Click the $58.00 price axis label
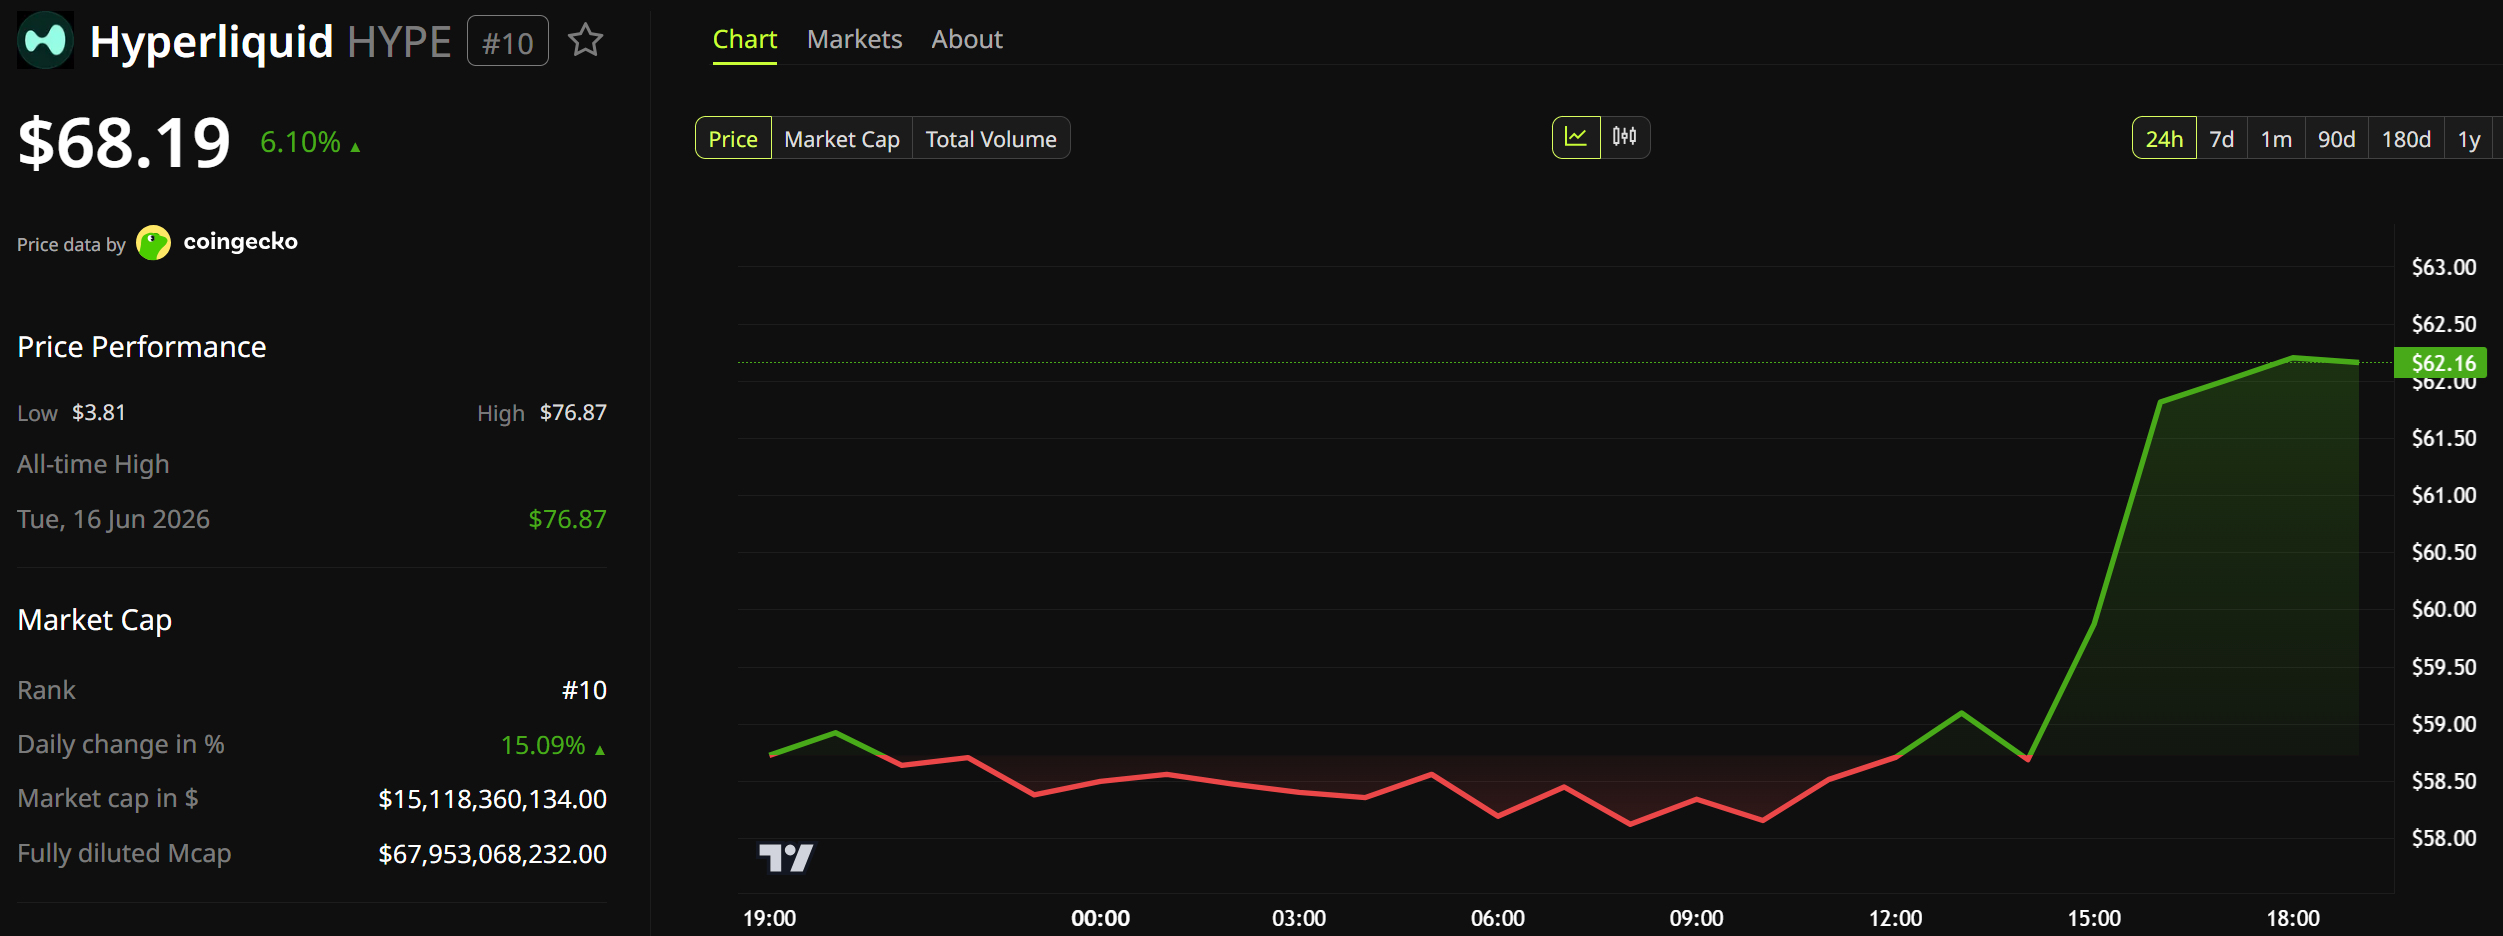This screenshot has width=2503, height=936. tap(2444, 838)
